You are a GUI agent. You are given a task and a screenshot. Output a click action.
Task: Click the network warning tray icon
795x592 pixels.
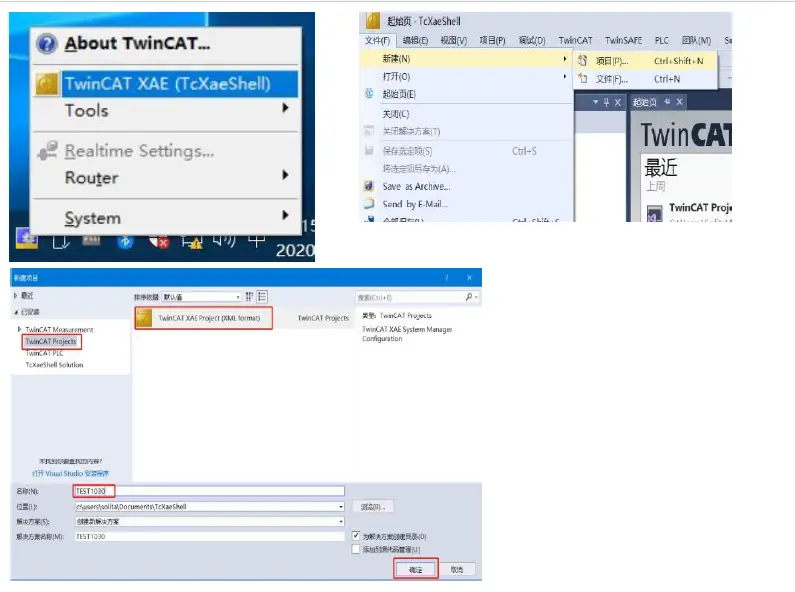pos(193,242)
